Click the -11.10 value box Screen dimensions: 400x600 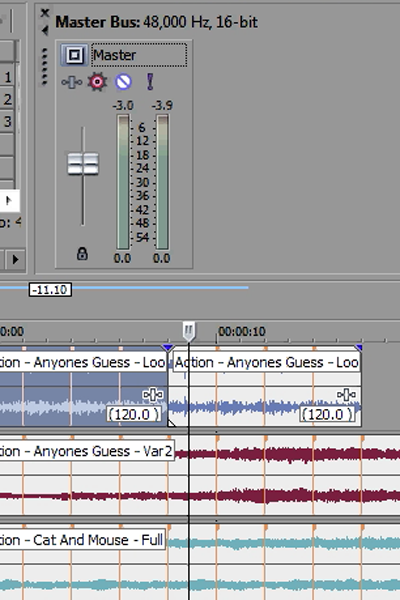pyautogui.click(x=50, y=290)
